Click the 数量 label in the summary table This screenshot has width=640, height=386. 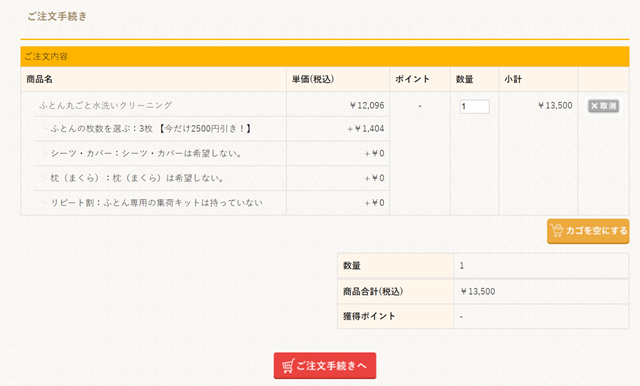[x=352, y=266]
